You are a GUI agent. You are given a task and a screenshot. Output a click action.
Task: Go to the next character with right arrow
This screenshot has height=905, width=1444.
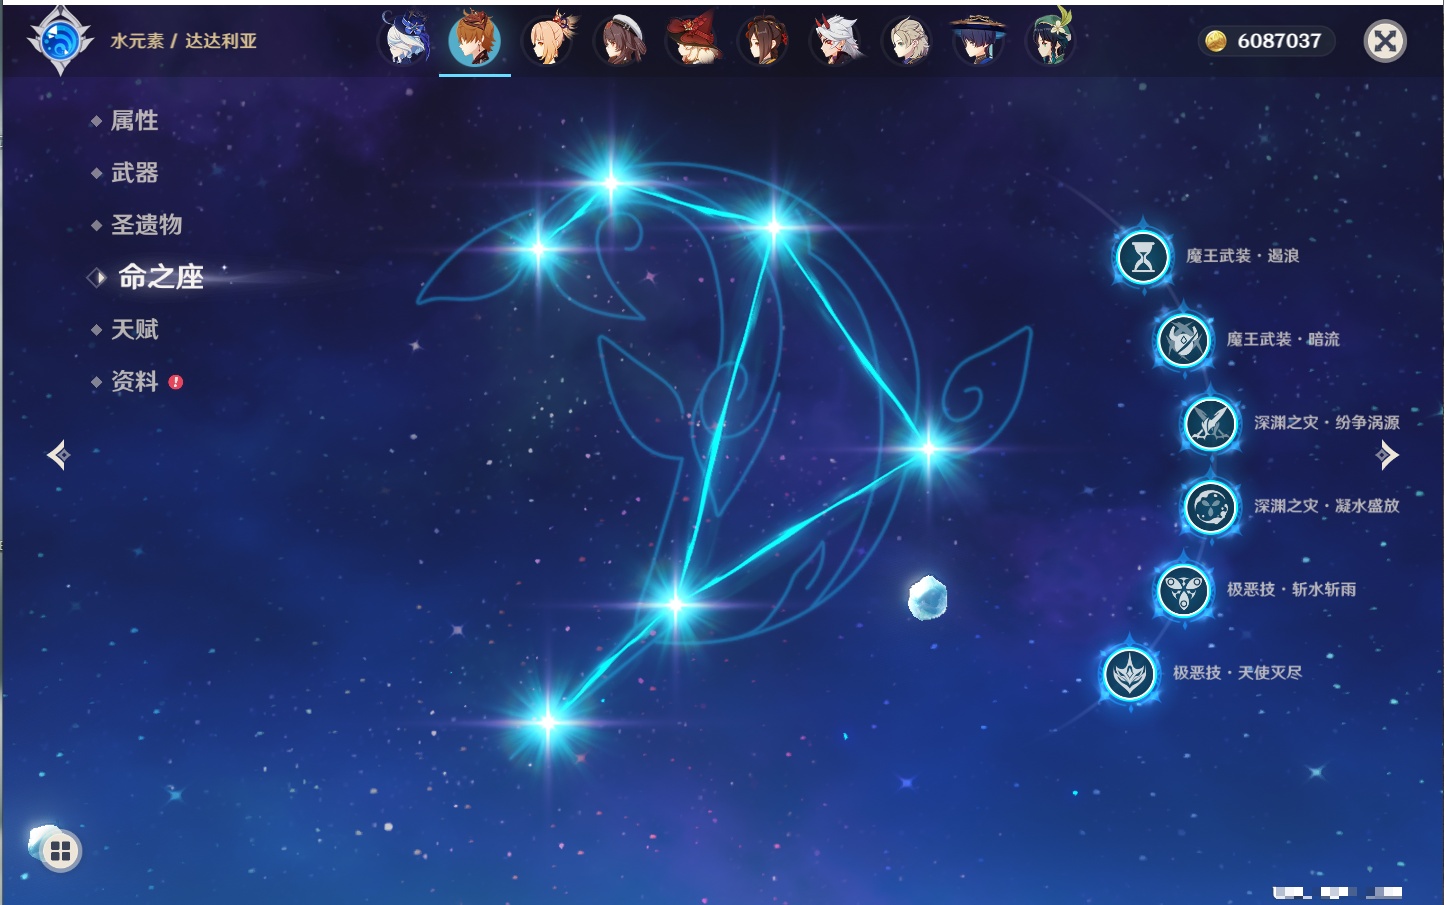(1387, 455)
